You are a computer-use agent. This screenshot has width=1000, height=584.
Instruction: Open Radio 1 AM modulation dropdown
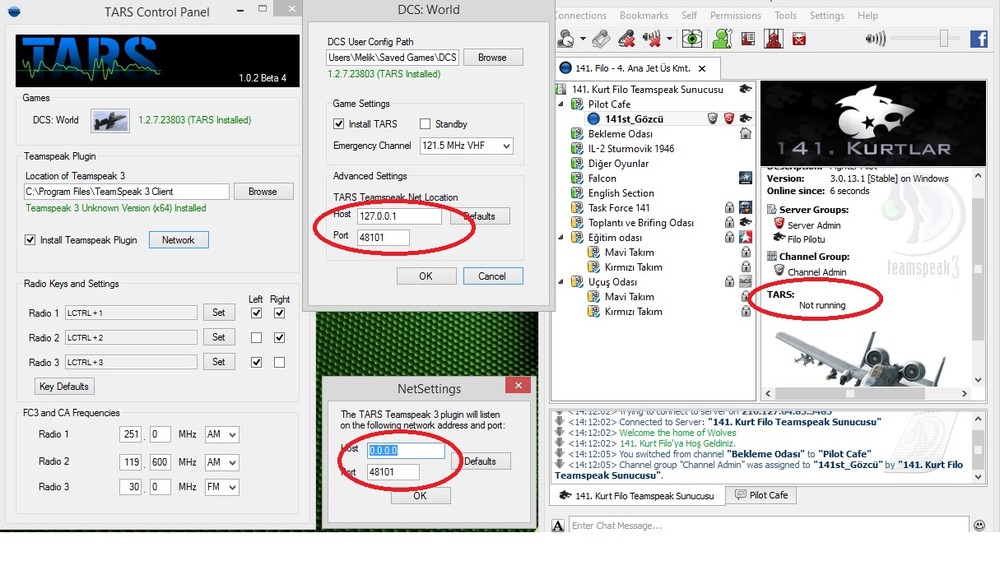pyautogui.click(x=221, y=434)
